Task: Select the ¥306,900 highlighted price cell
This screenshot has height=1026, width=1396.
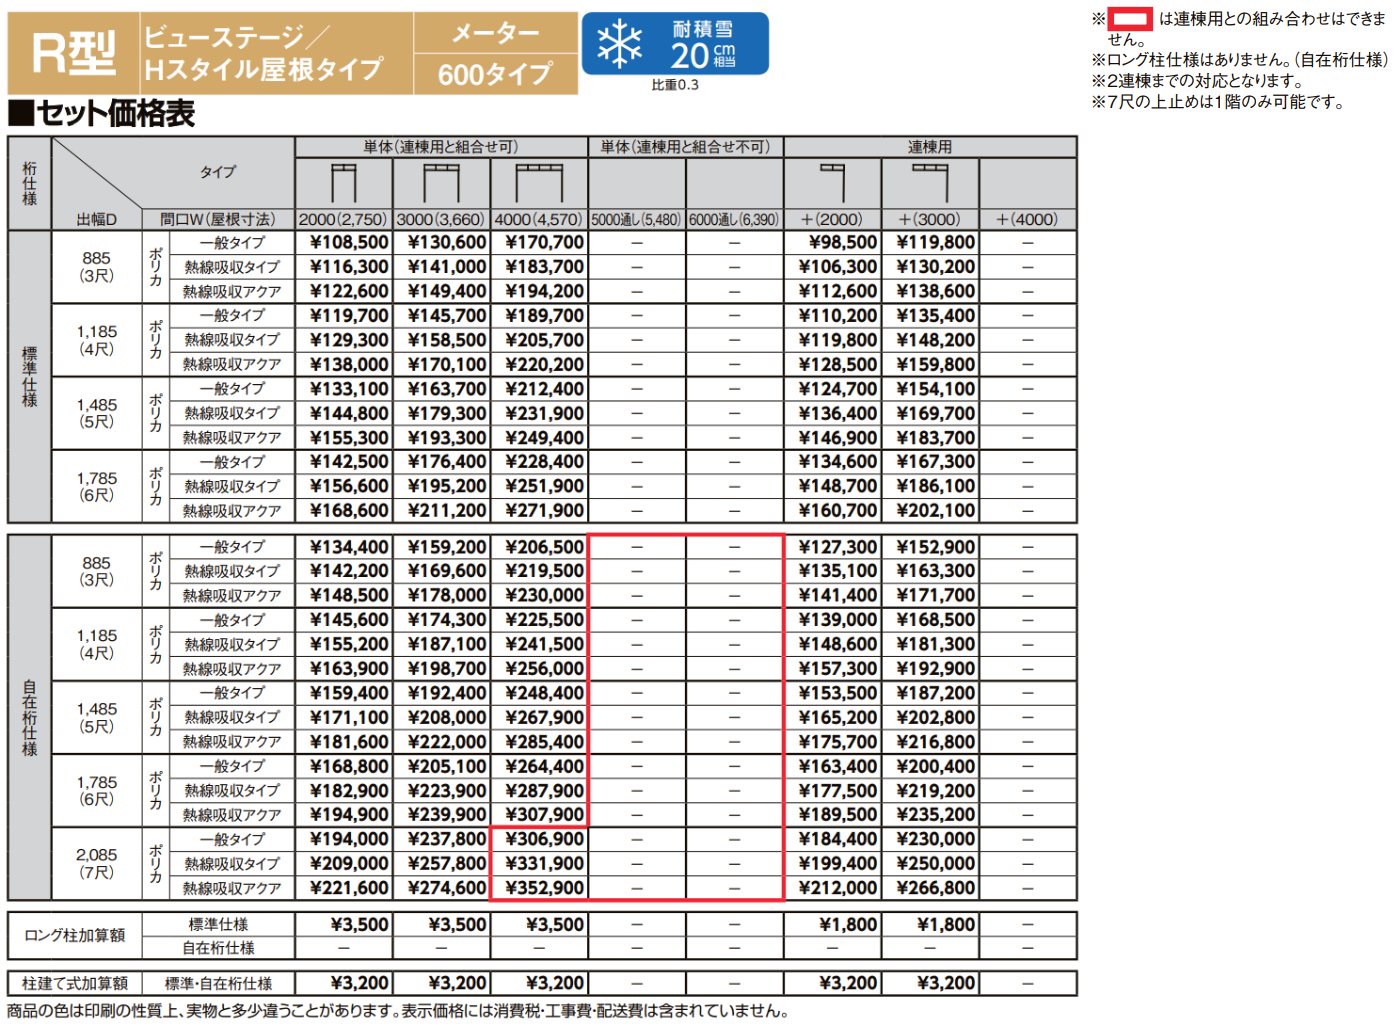Action: [545, 839]
